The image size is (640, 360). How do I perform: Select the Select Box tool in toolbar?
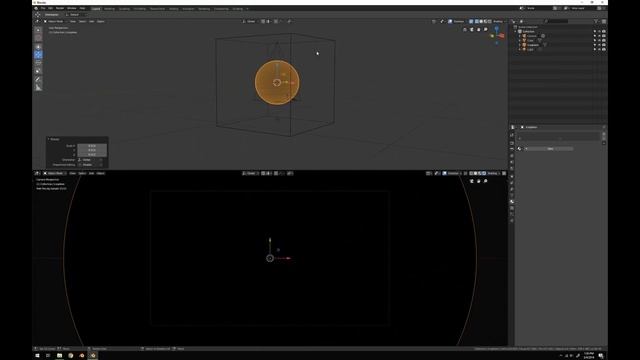(x=38, y=30)
